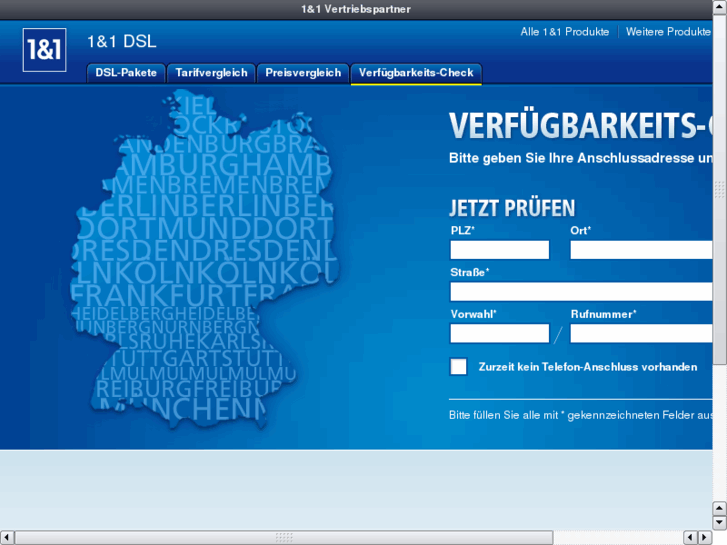Click the 1&1 logo
This screenshot has height=545, width=727.
pos(45,50)
